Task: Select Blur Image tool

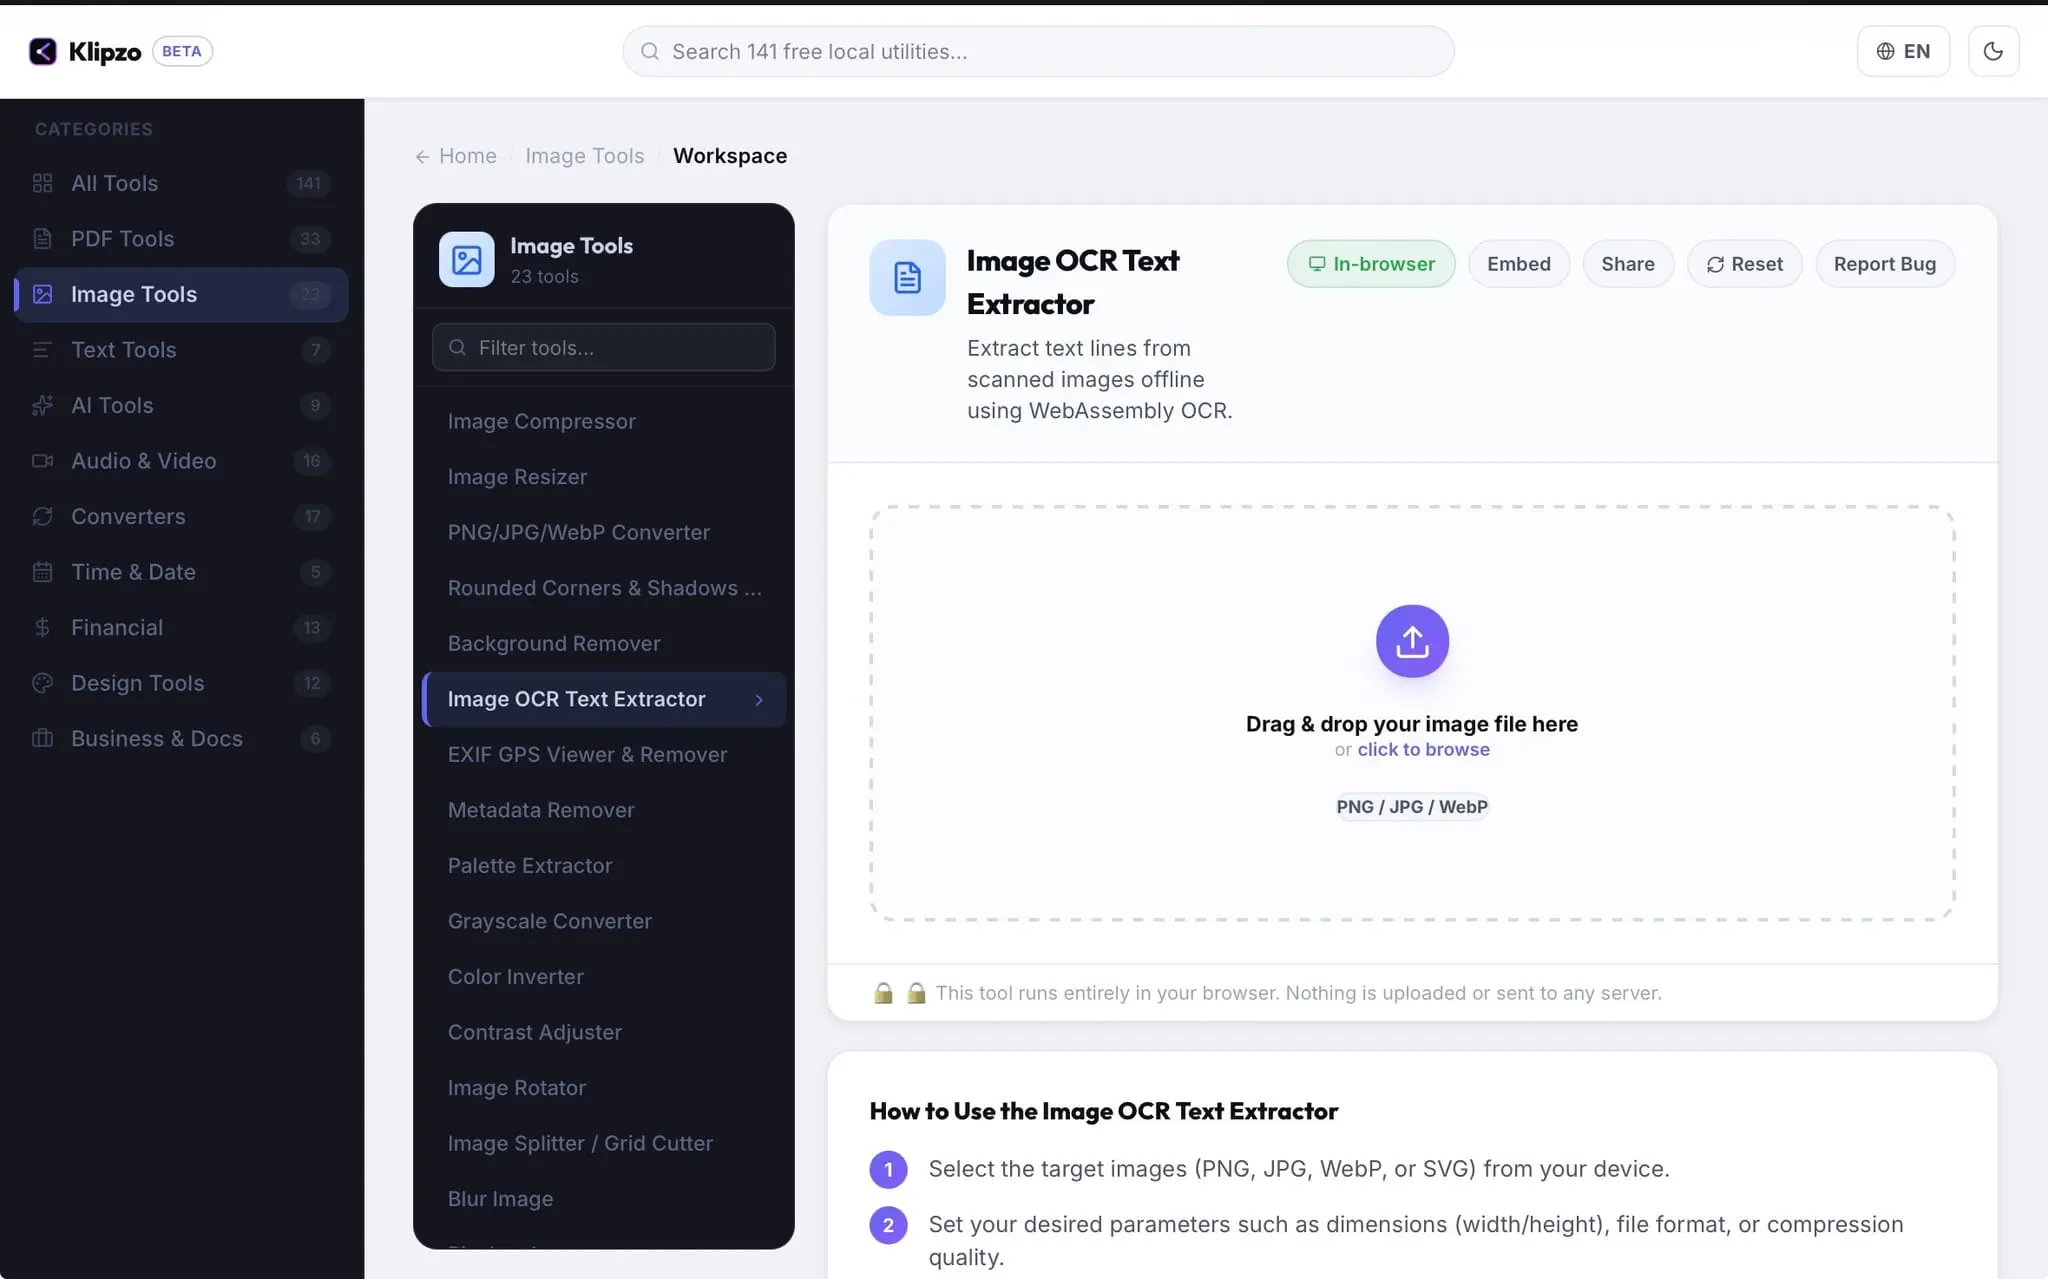Action: [603, 1198]
